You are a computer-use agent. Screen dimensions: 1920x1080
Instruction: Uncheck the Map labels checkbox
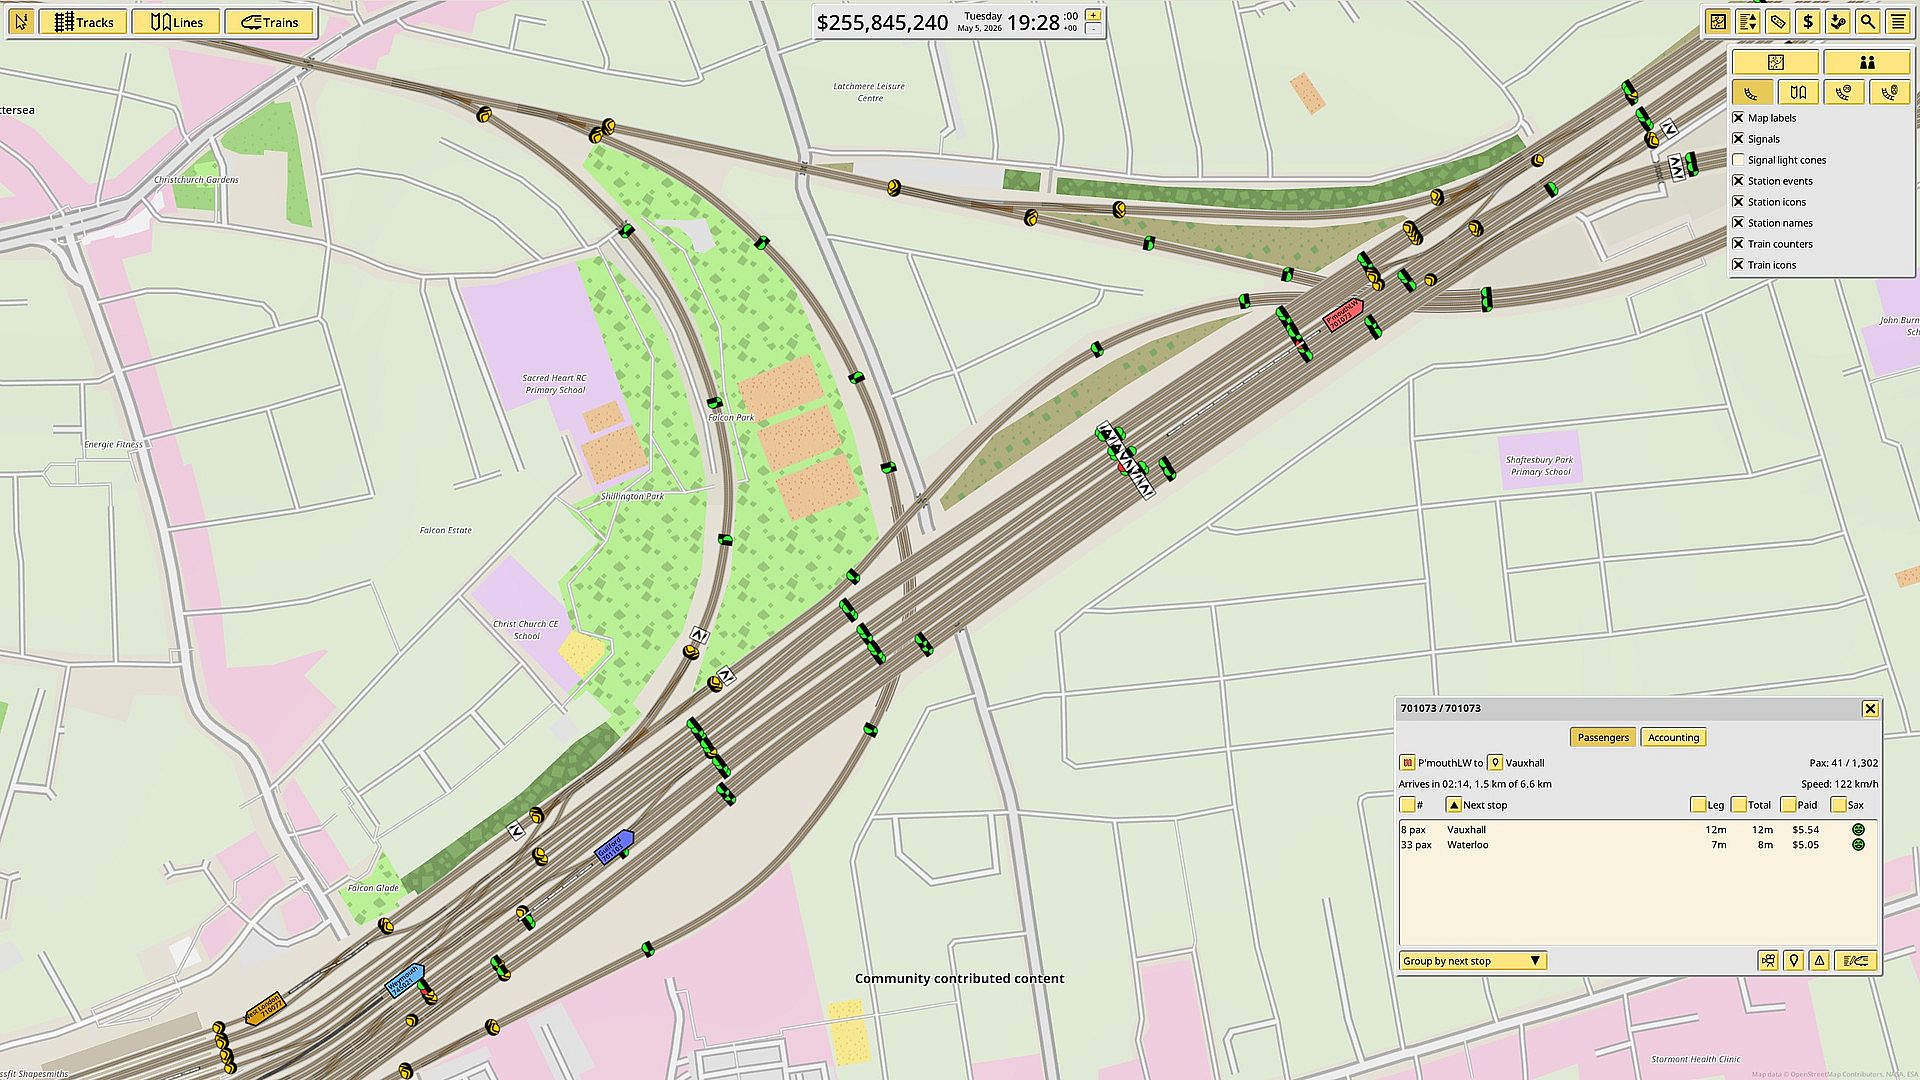click(1738, 118)
